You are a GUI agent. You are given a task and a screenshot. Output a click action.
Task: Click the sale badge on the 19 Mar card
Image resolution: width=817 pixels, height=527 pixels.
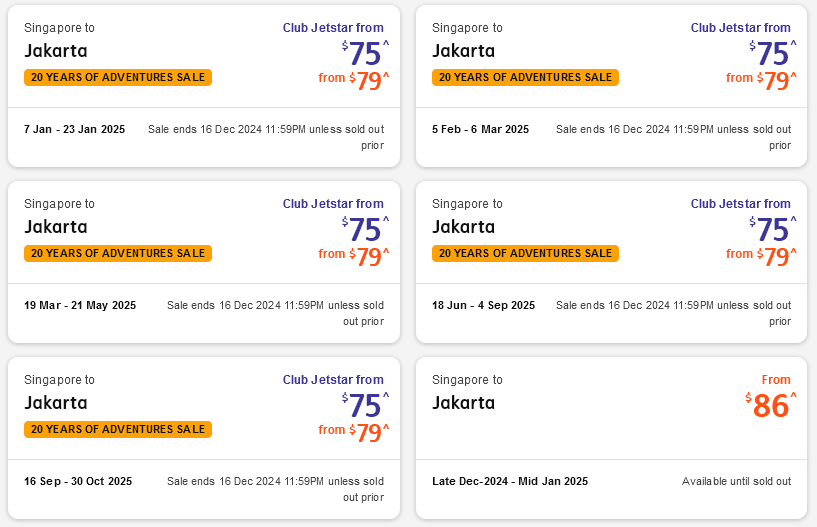[x=118, y=253]
